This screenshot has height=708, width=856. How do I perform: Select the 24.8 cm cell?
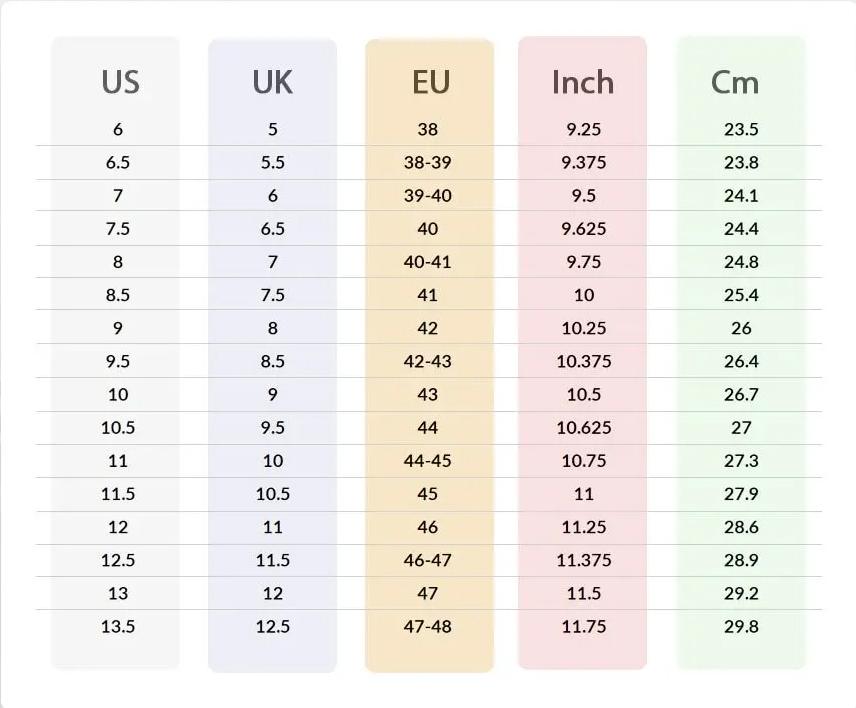coord(741,262)
